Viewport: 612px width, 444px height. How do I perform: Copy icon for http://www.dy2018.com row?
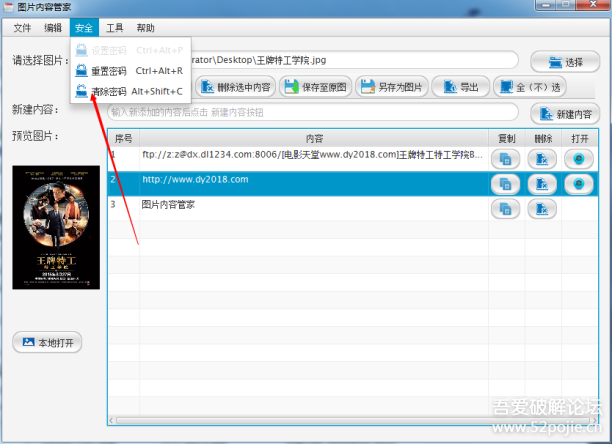click(505, 184)
